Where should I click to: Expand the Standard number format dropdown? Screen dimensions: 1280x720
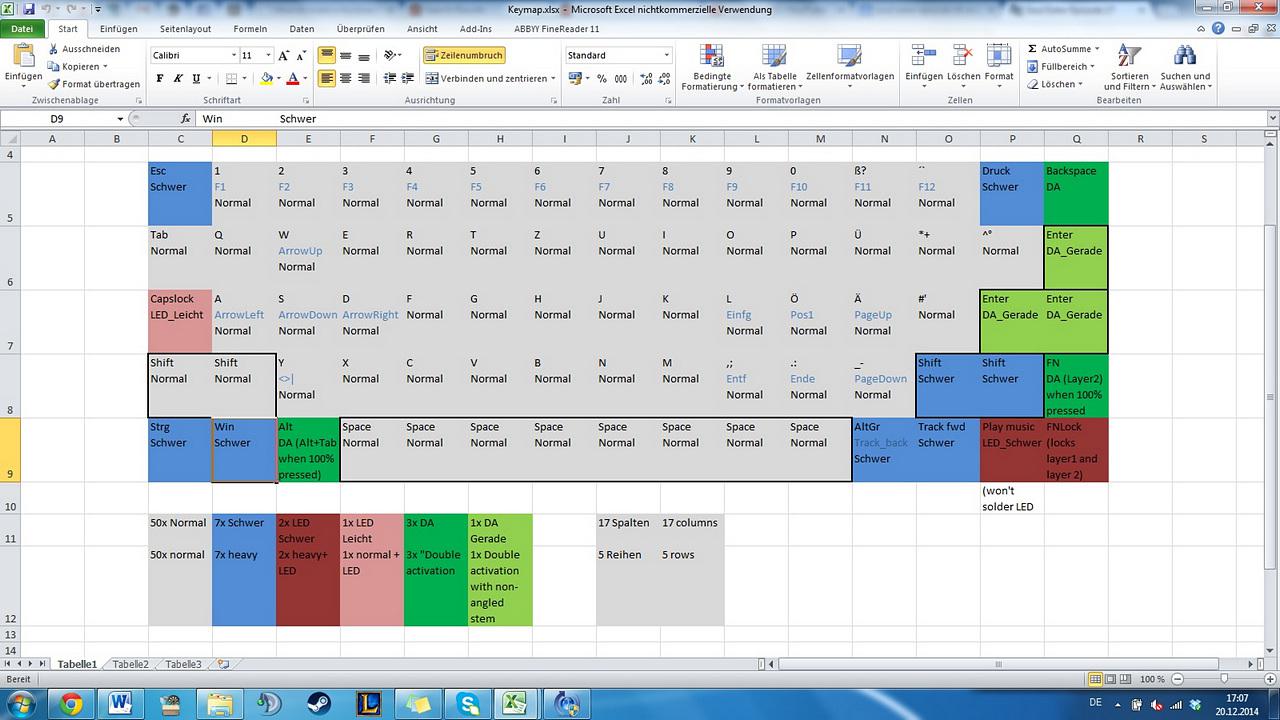pos(666,55)
